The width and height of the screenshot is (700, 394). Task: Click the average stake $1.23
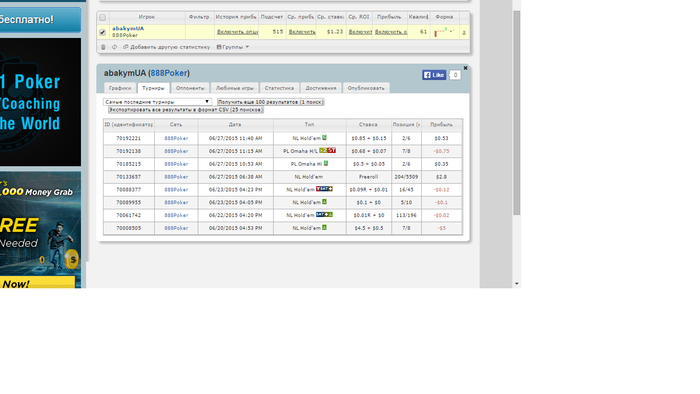tap(335, 32)
